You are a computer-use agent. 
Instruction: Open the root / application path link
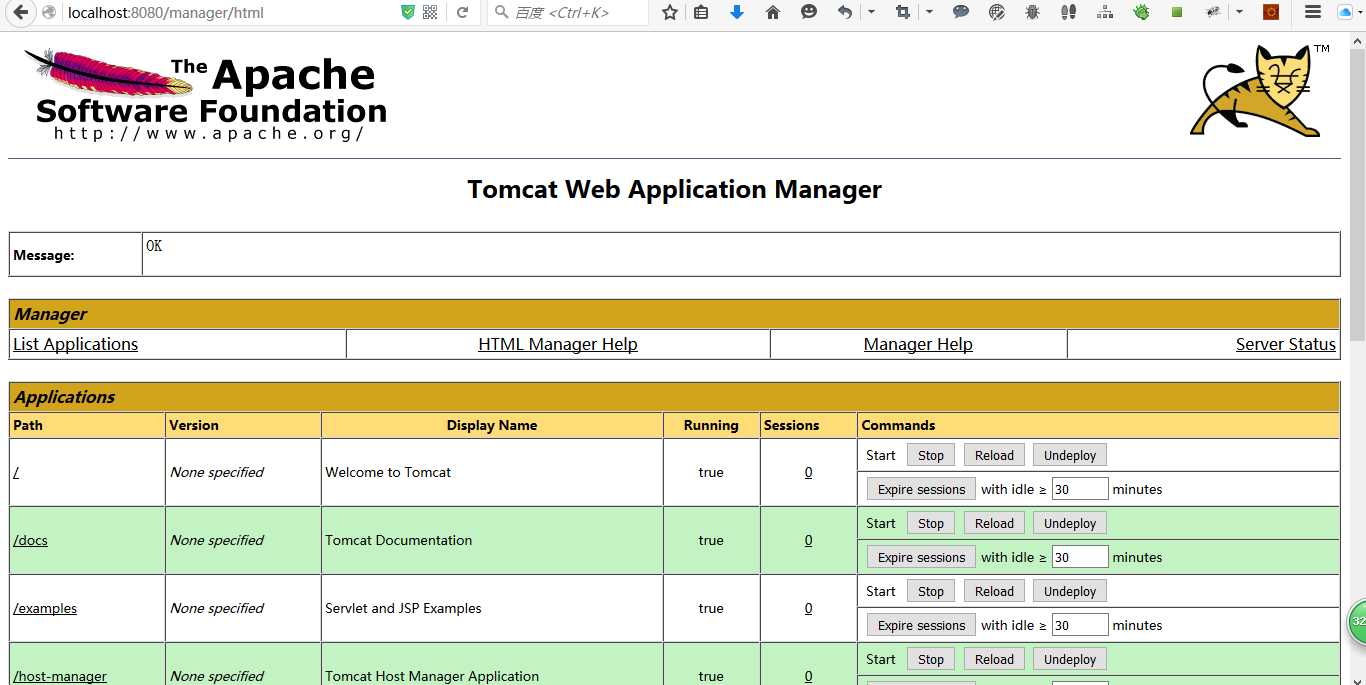click(16, 472)
